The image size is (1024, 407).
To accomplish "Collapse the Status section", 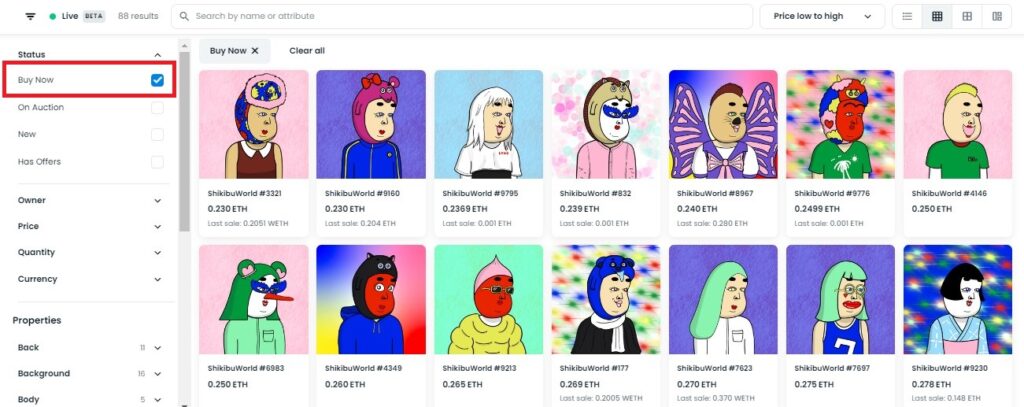I will coord(157,55).
